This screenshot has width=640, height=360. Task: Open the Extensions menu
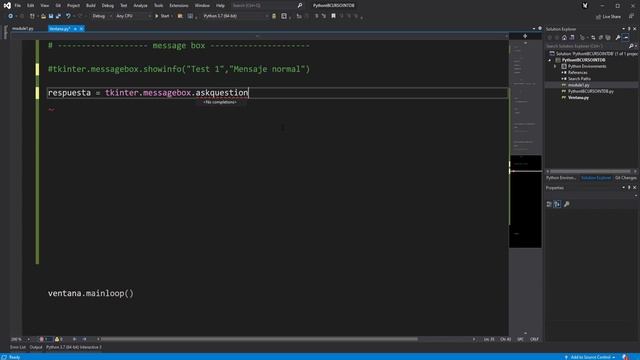[179, 6]
